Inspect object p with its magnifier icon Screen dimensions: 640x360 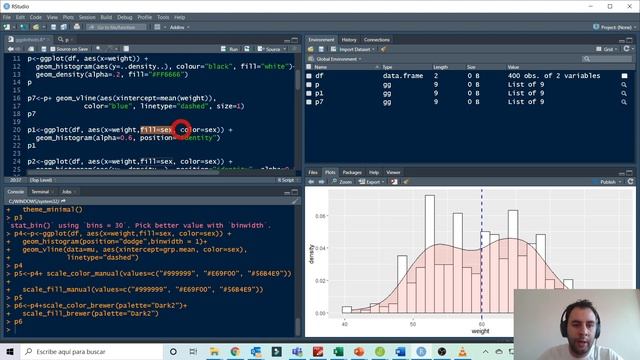point(624,85)
